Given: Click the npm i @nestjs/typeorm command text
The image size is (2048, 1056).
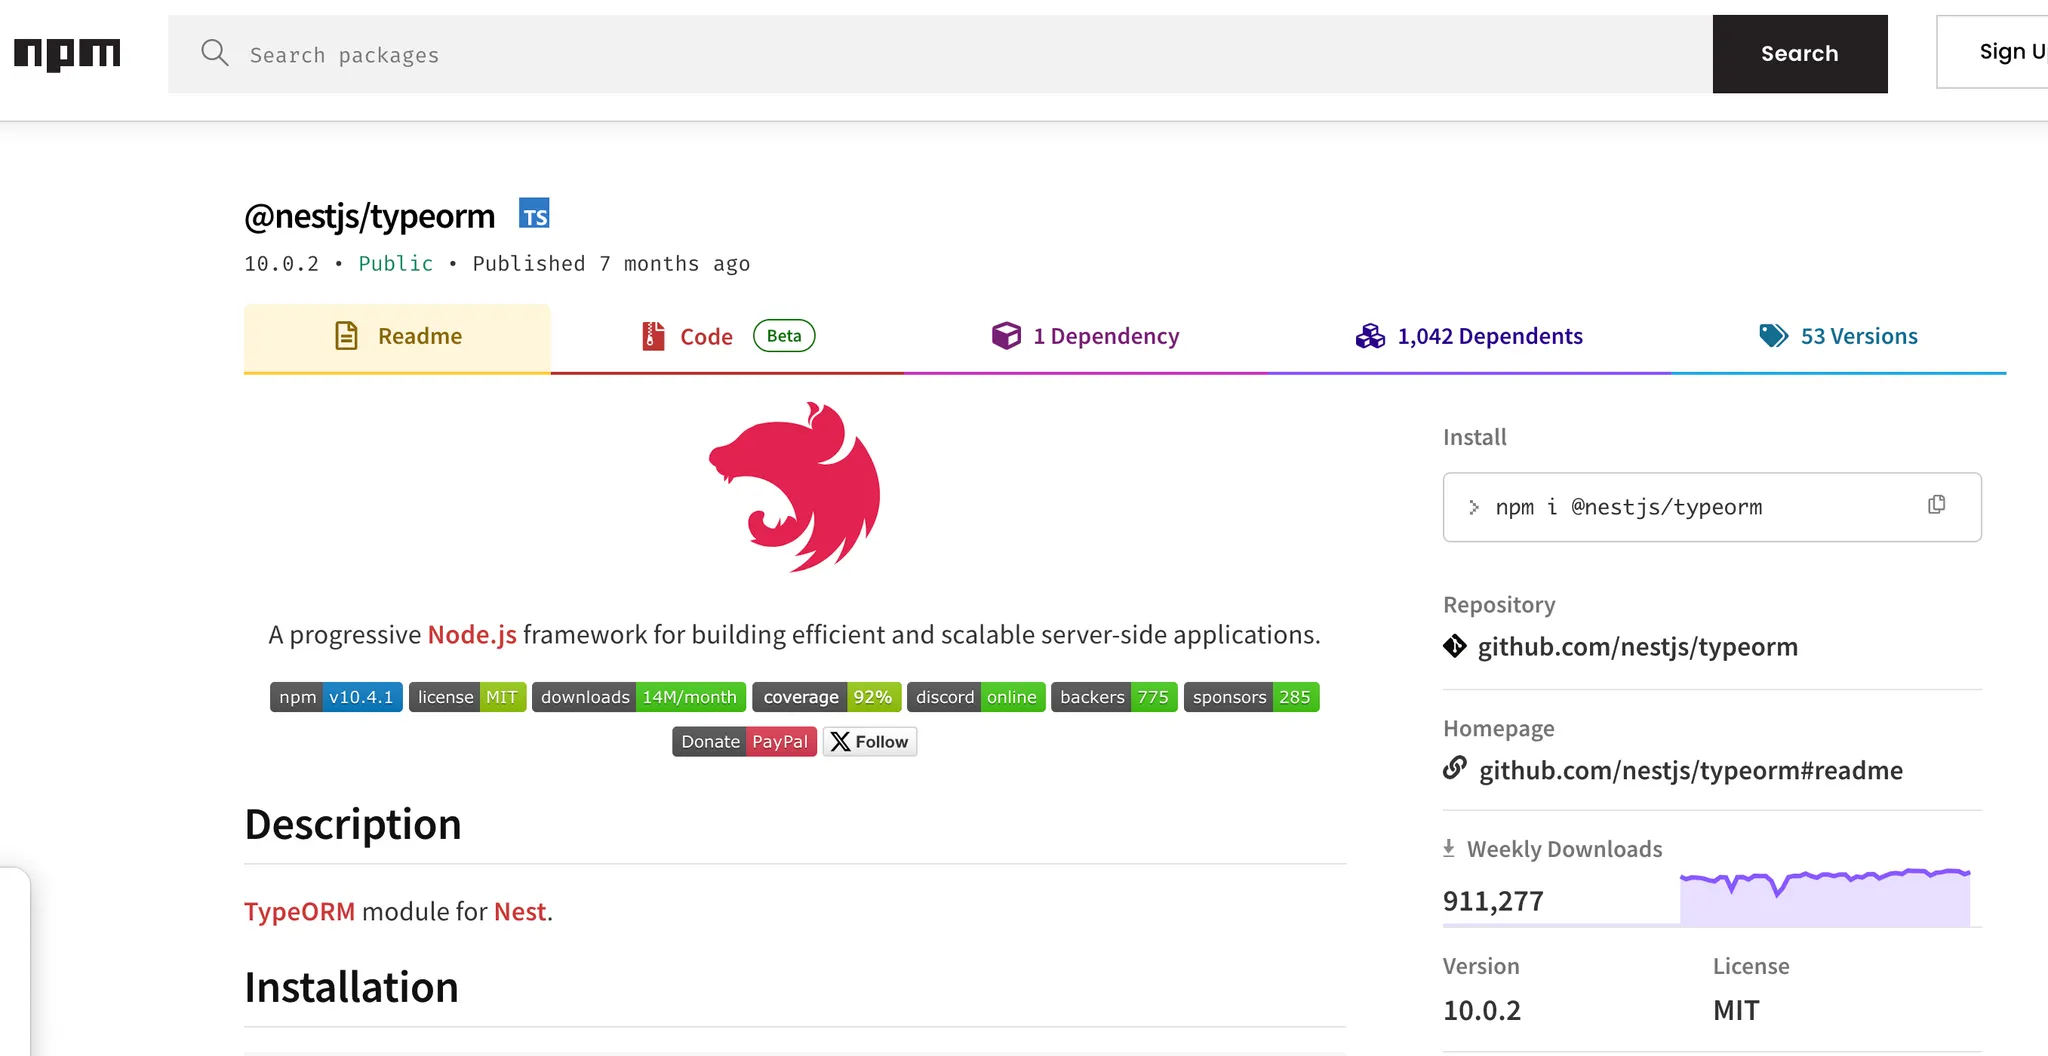Looking at the screenshot, I should (x=1629, y=507).
